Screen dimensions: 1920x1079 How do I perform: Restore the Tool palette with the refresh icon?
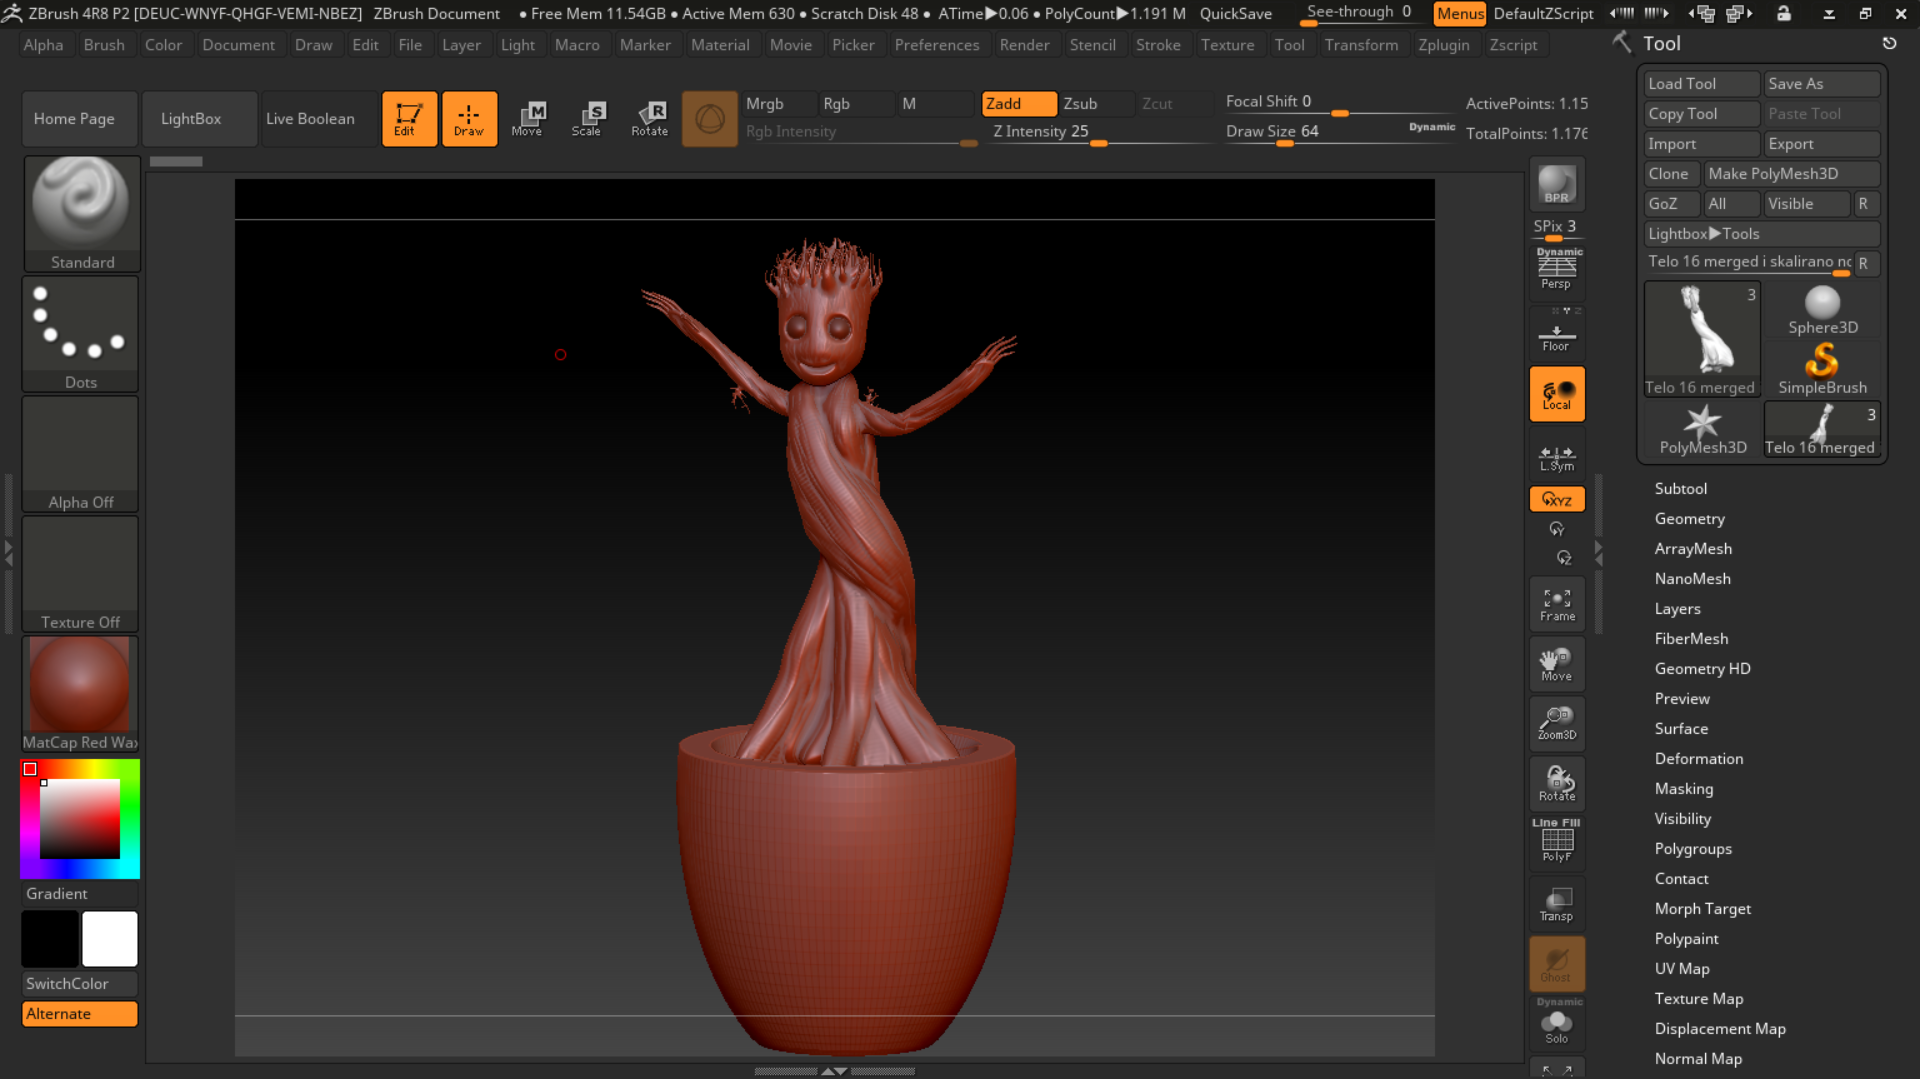(1889, 43)
